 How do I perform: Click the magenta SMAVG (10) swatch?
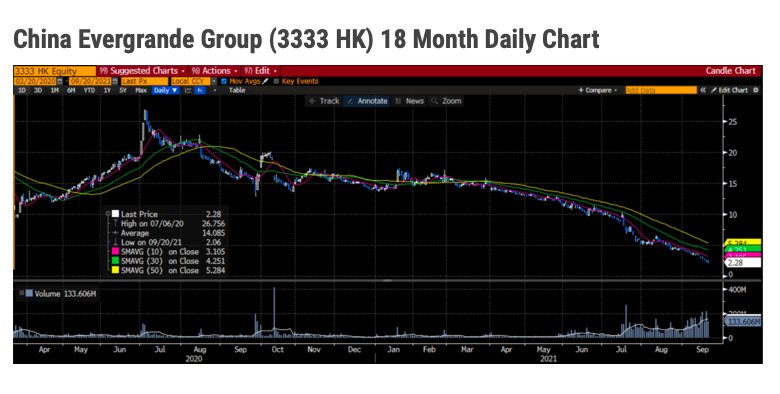point(115,252)
